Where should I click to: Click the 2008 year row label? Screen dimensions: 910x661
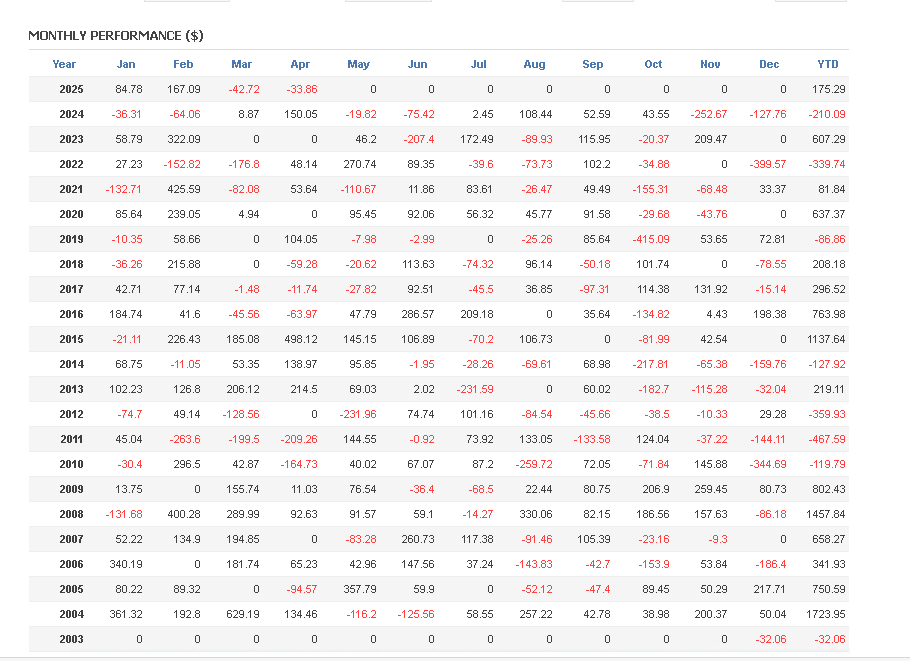coord(71,514)
